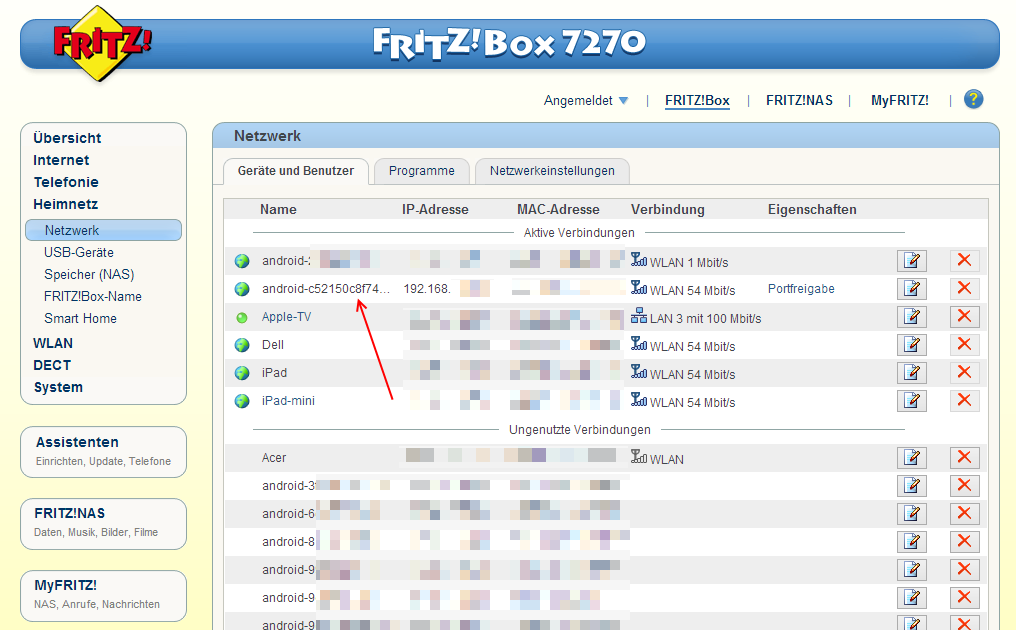This screenshot has height=630, width=1016.
Task: Click the Eigenschaften column header
Action: [812, 209]
